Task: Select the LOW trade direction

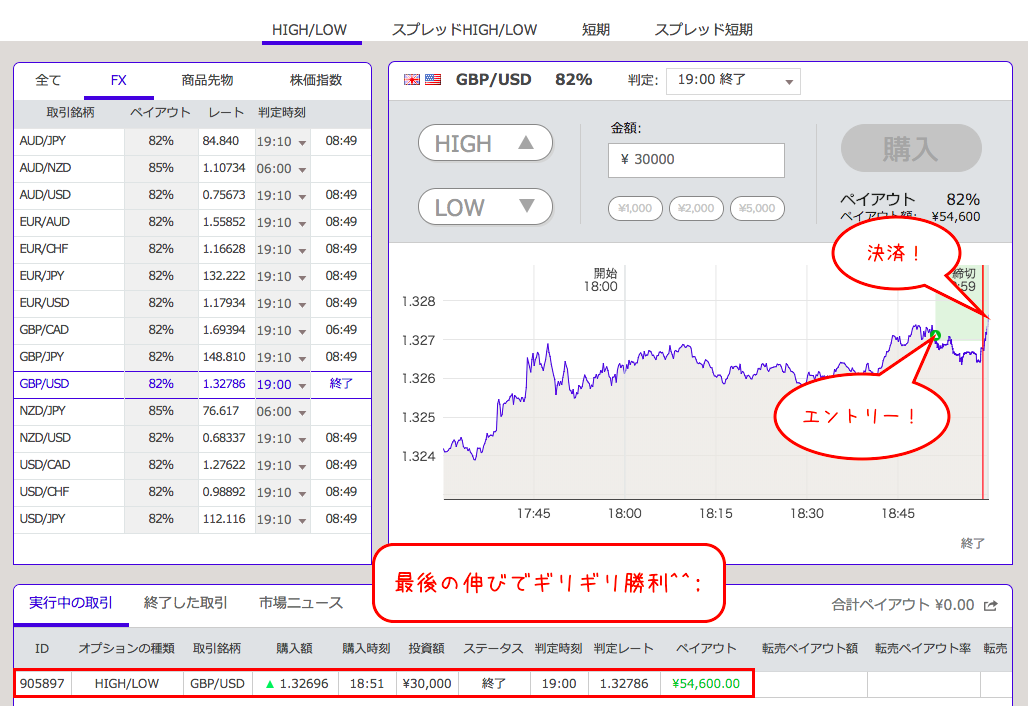Action: tap(485, 206)
